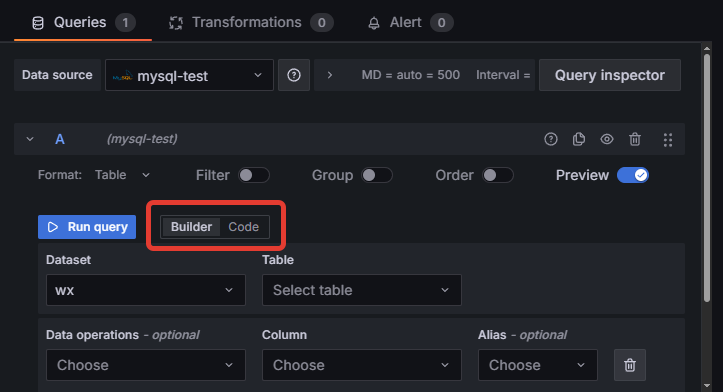Switch to the Transformations tab
This screenshot has height=392, width=723.
pos(251,23)
